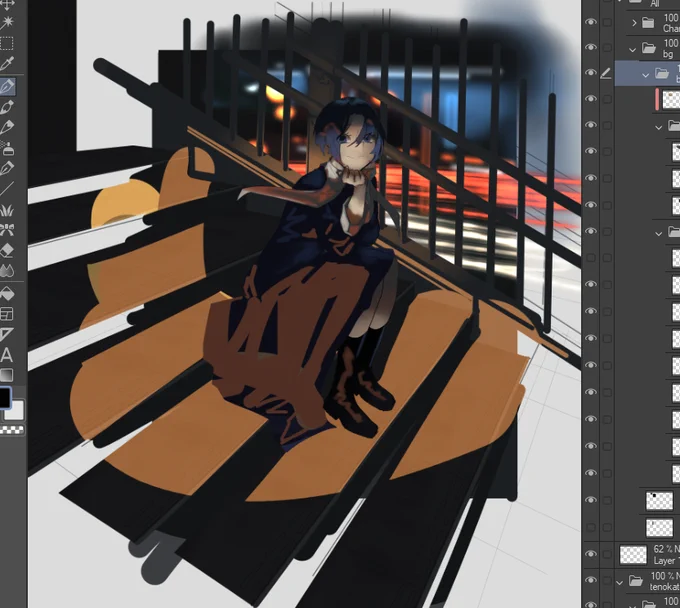Toggle lock box on bg folder row
This screenshot has height=608, width=680.
coord(607,47)
